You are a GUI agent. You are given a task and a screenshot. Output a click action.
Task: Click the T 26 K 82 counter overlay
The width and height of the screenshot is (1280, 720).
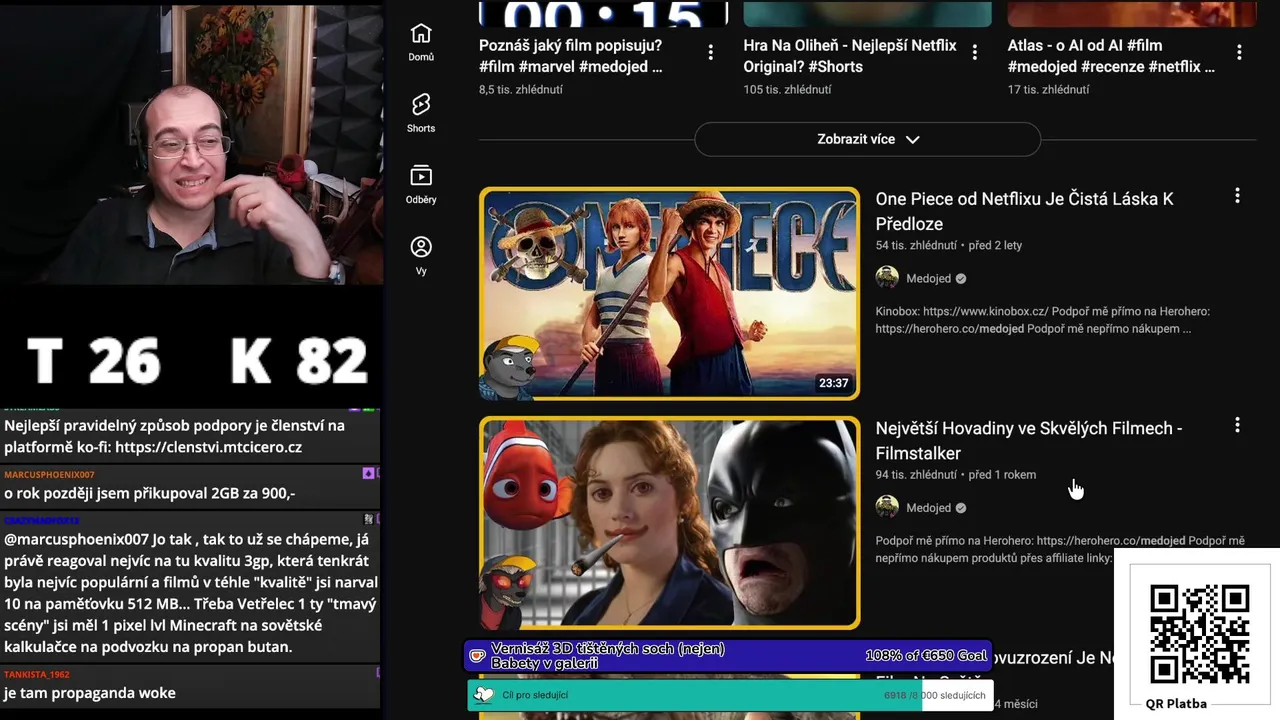(197, 361)
